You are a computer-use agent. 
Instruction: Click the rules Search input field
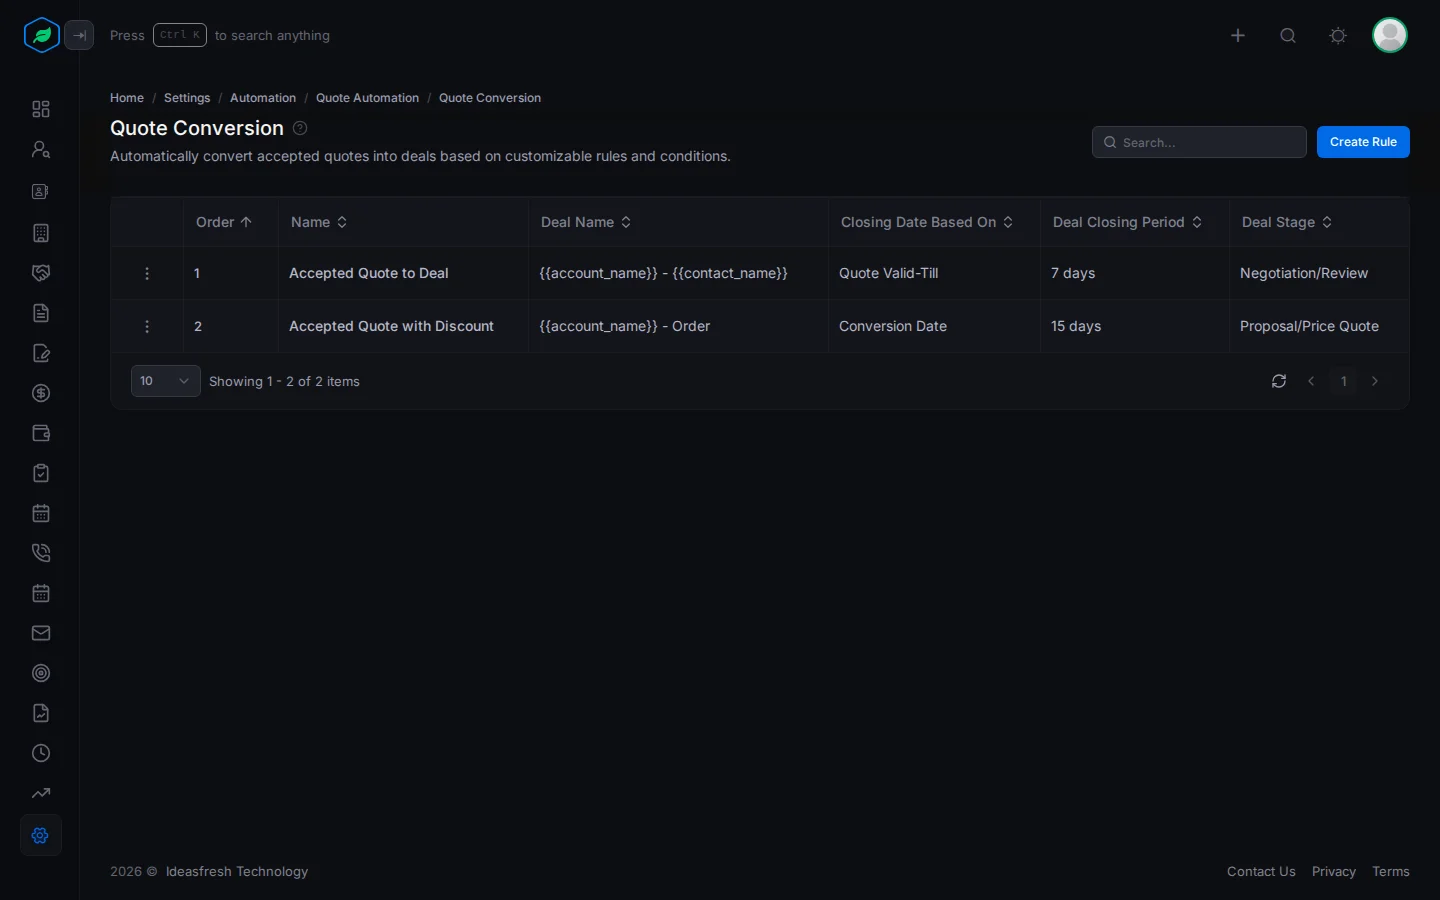click(x=1199, y=142)
